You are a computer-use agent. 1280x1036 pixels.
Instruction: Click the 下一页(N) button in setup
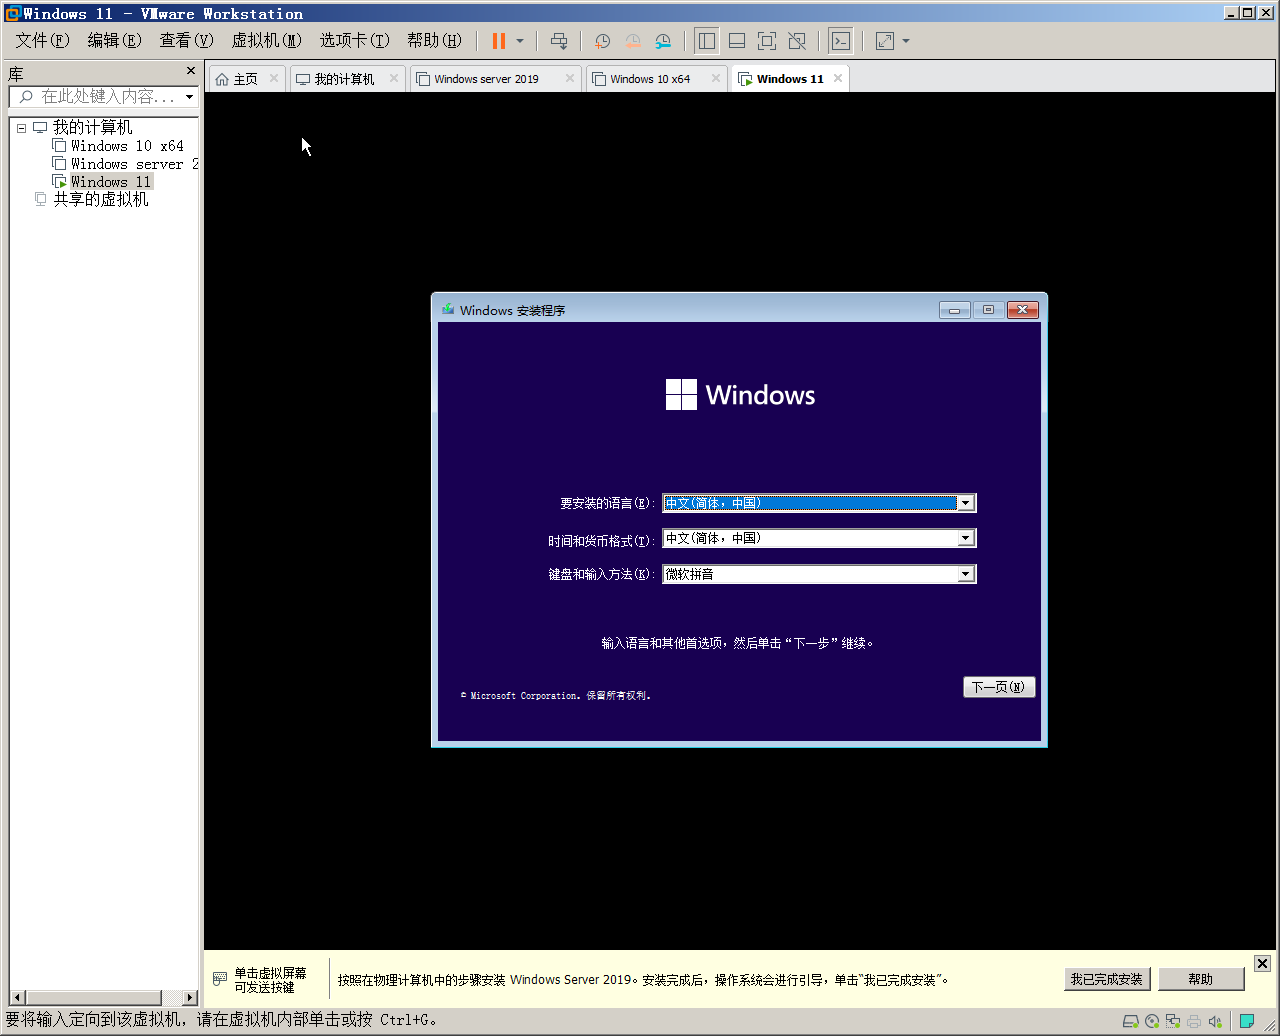pos(999,687)
